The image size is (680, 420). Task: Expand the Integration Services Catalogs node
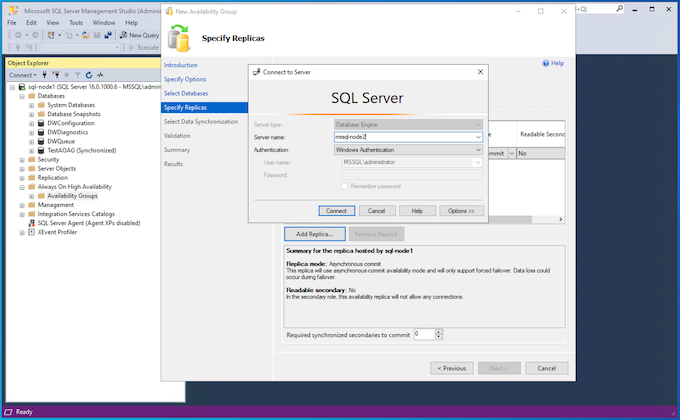pyautogui.click(x=22, y=215)
